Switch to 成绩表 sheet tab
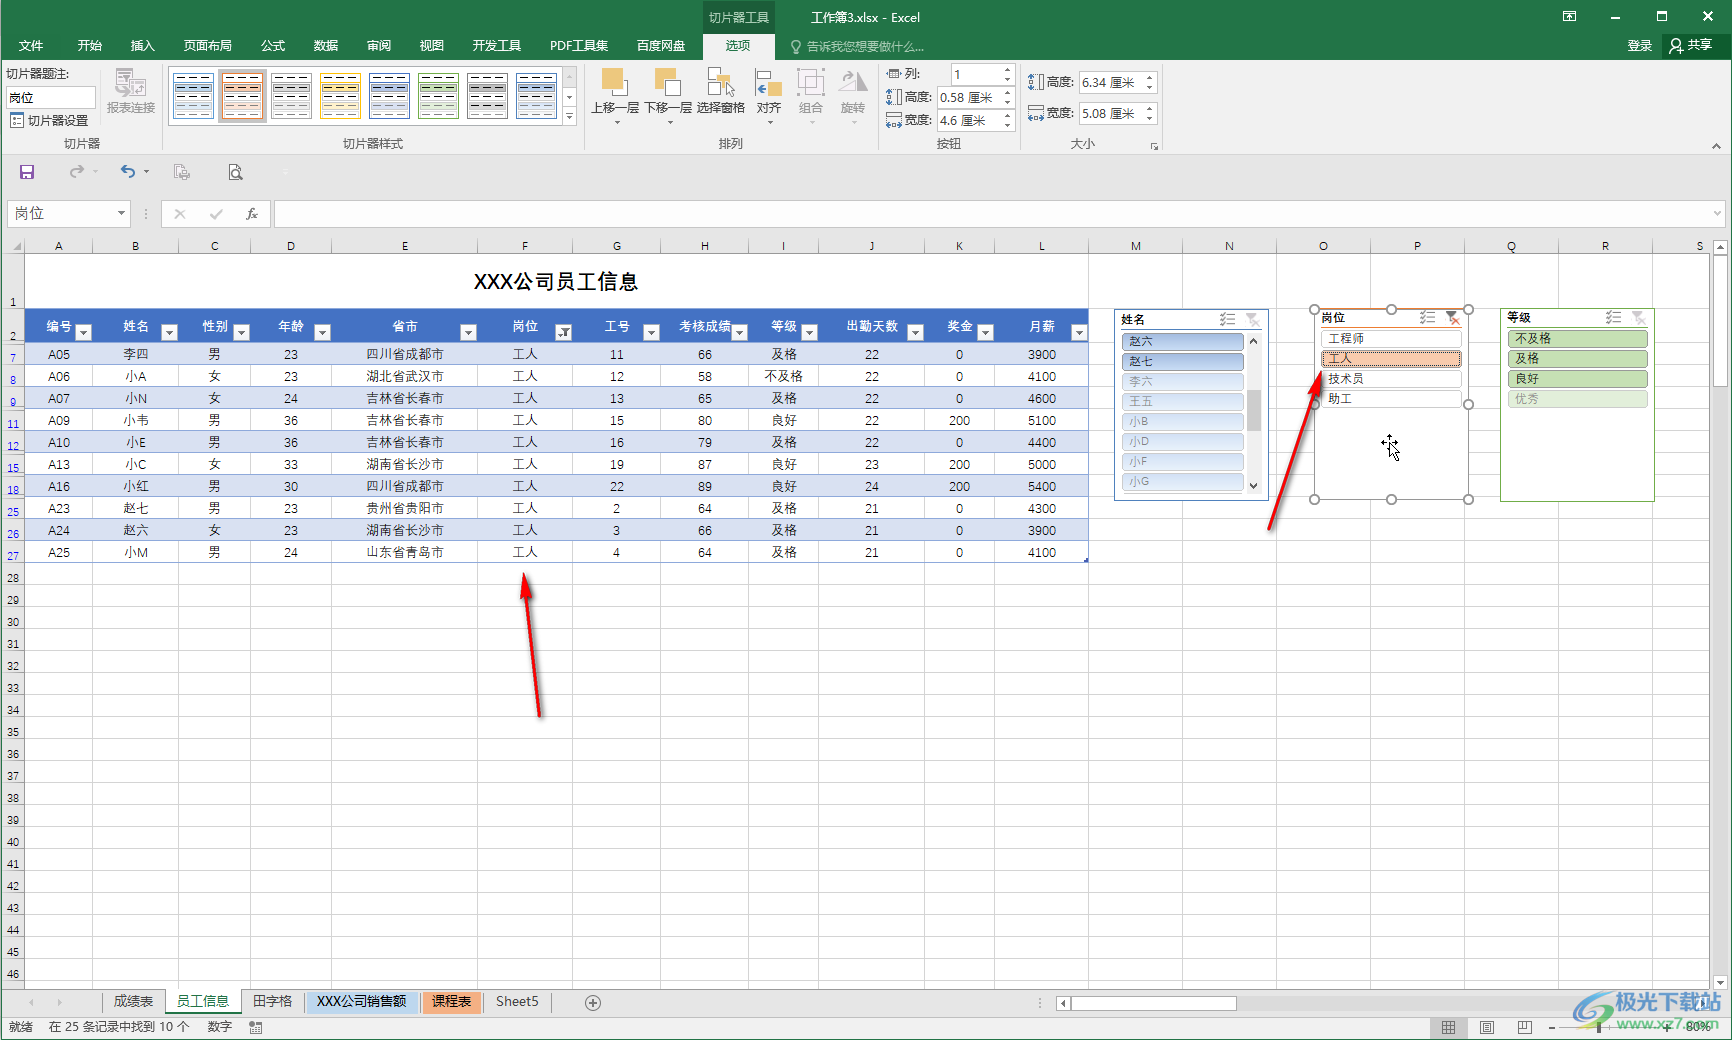This screenshot has height=1040, width=1732. [x=133, y=1001]
